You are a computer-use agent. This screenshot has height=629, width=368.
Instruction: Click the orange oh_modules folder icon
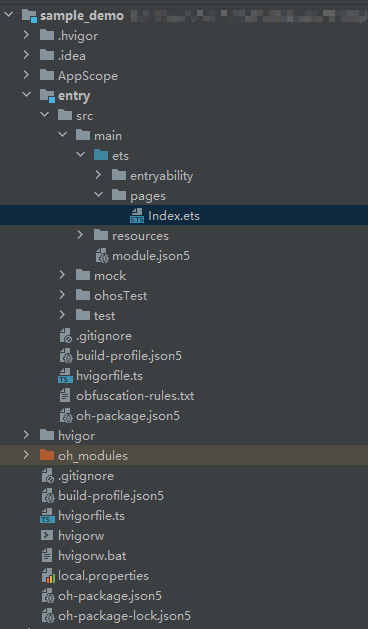point(47,455)
